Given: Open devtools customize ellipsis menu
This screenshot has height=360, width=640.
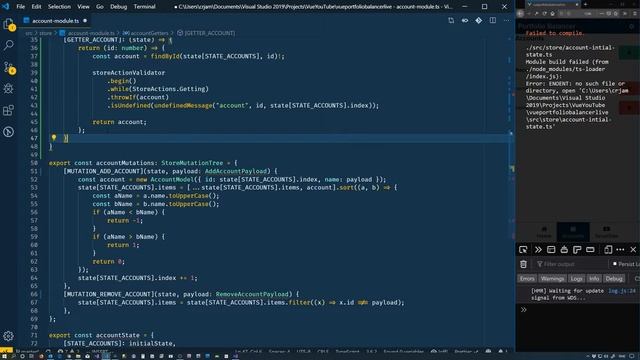Looking at the screenshot, I should (620, 249).
